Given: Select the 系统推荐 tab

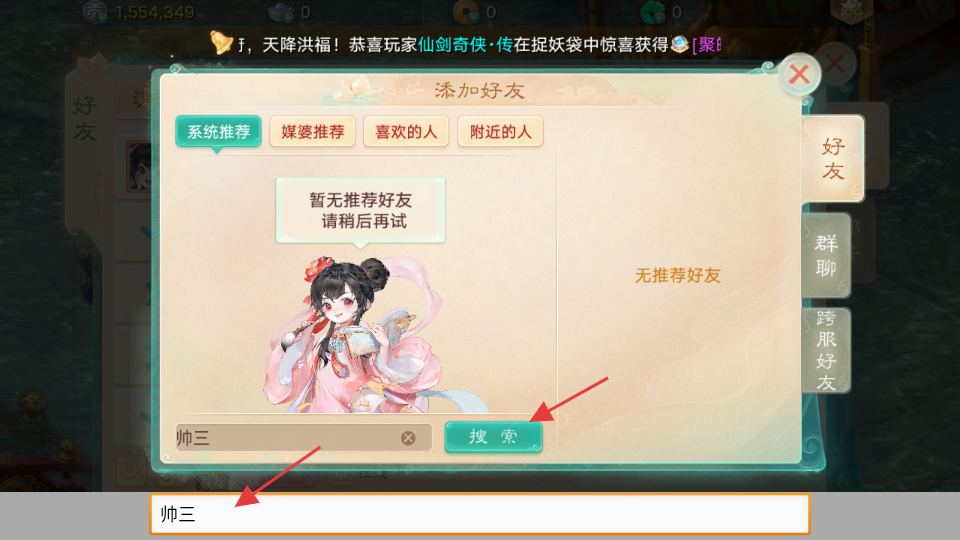Looking at the screenshot, I should pyautogui.click(x=219, y=132).
